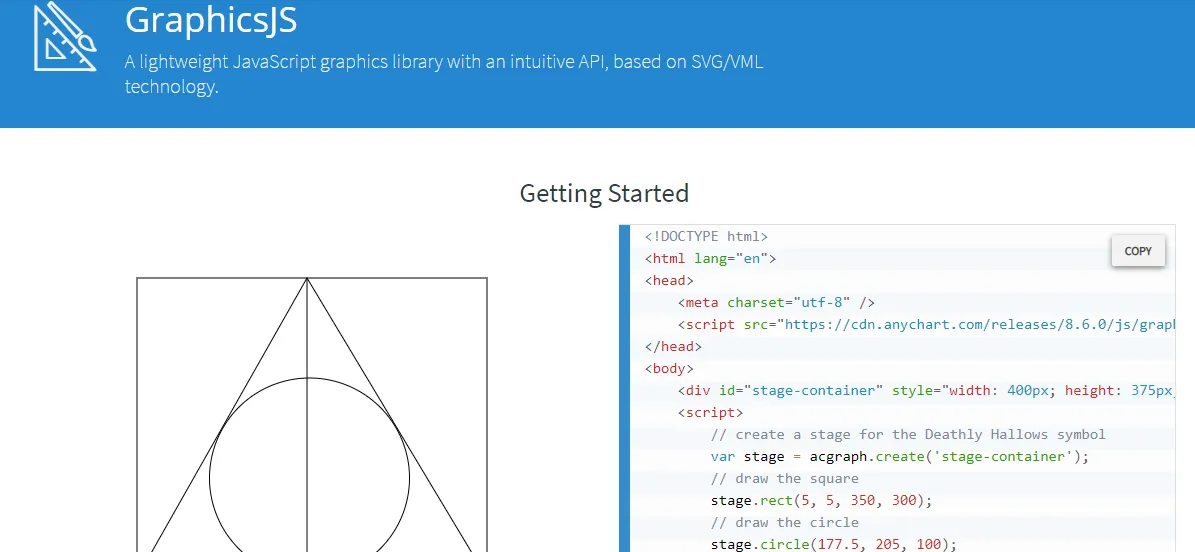Click the '// create a stage' comment line
1195x552 pixels.
(908, 435)
